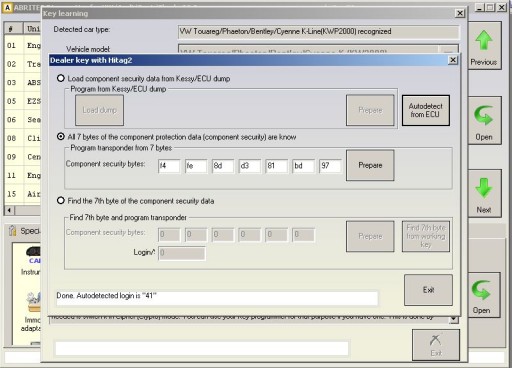This screenshot has width=512, height=368.
Task: Click fifth security byte field 81
Action: (x=276, y=166)
